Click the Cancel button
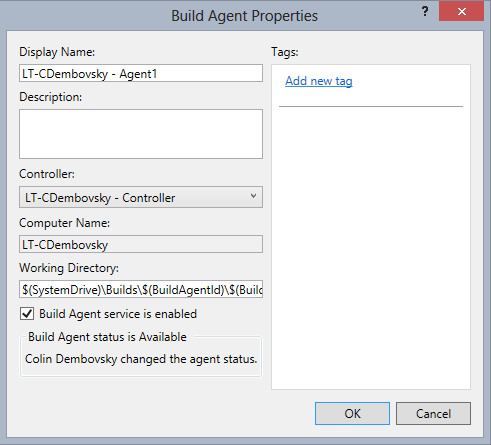Screen dimensions: 491x445 click(x=433, y=413)
